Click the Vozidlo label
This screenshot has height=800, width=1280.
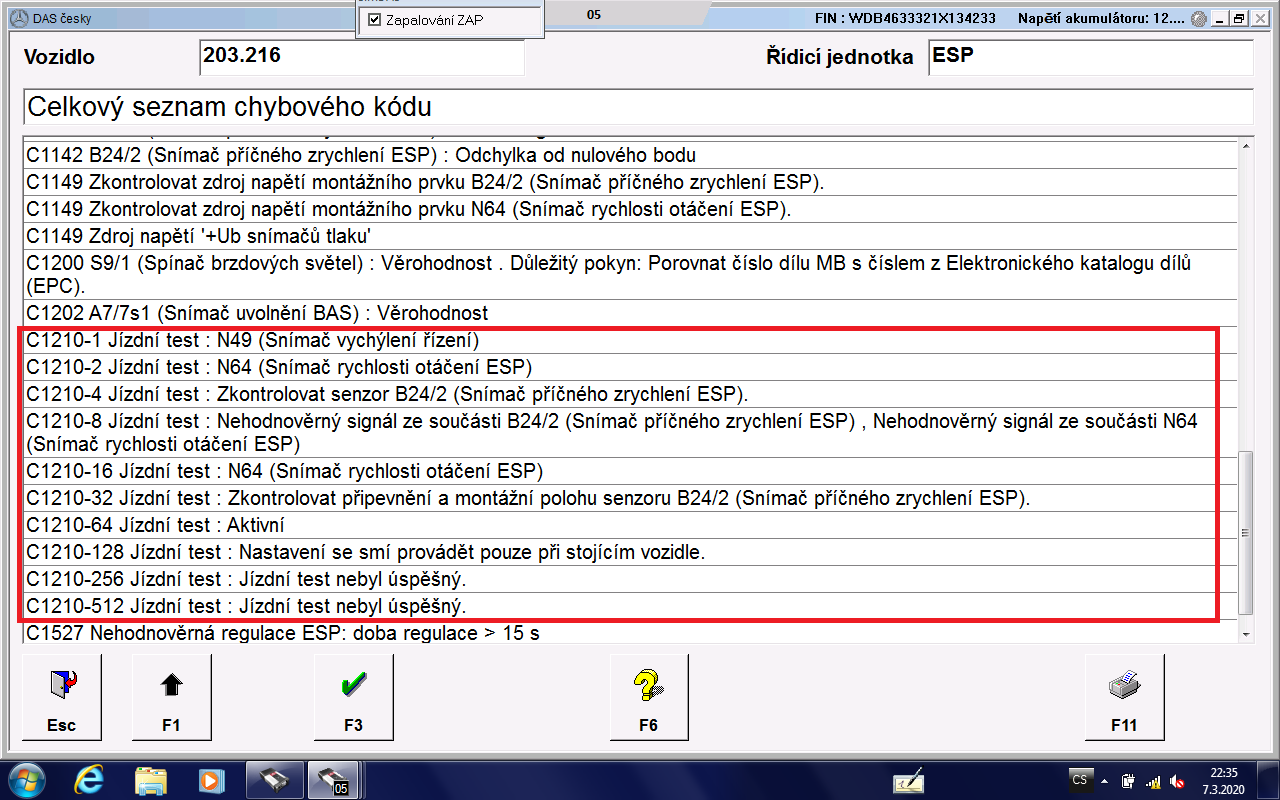(x=60, y=58)
